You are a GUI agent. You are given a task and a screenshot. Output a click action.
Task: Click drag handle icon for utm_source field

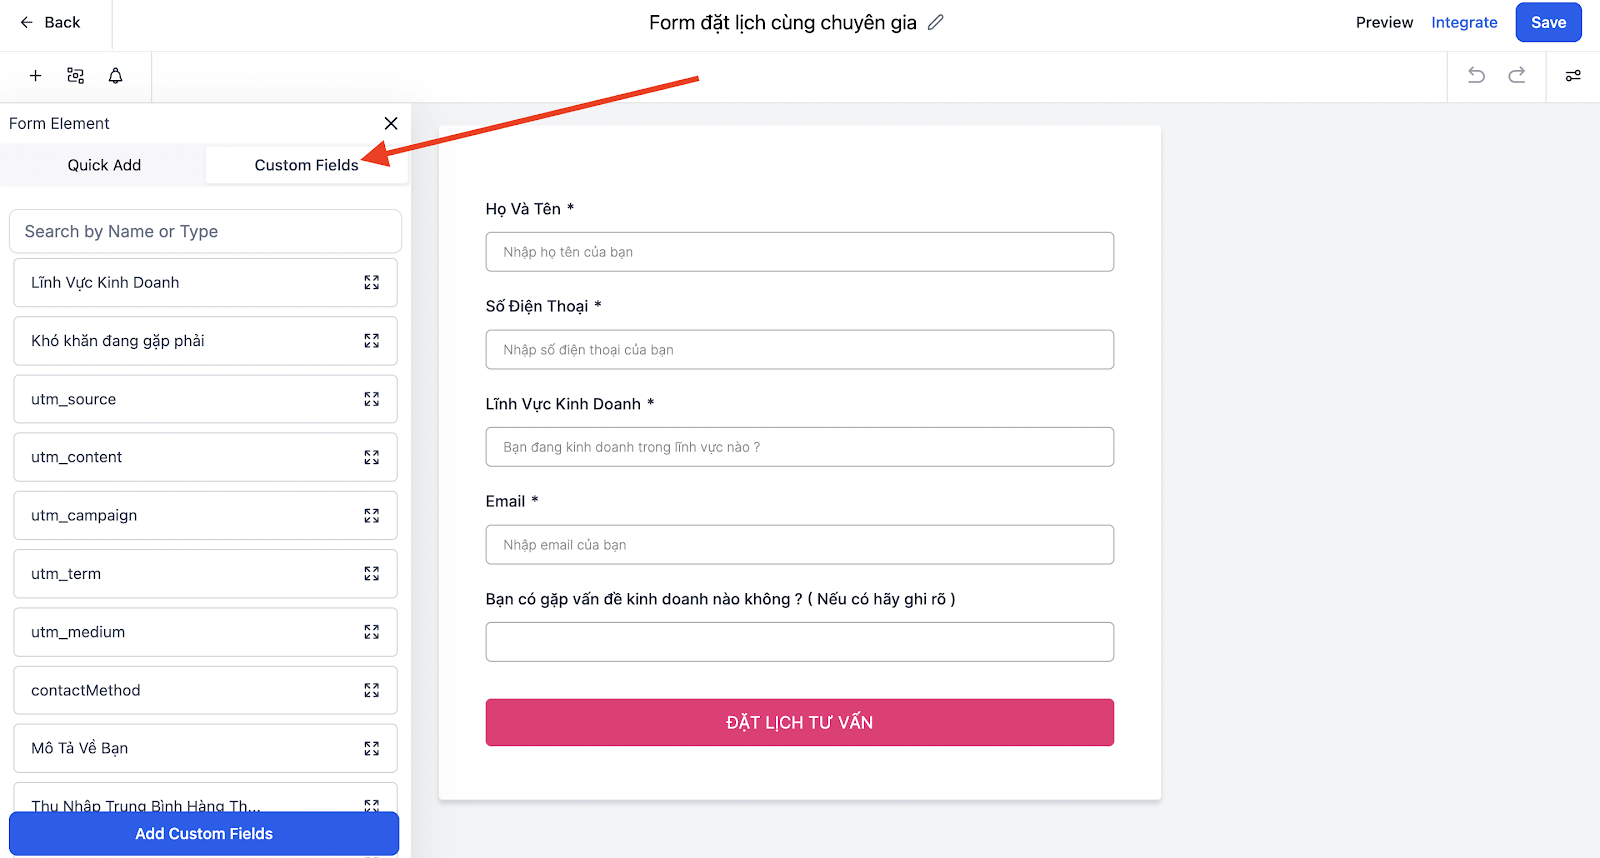[x=372, y=399]
